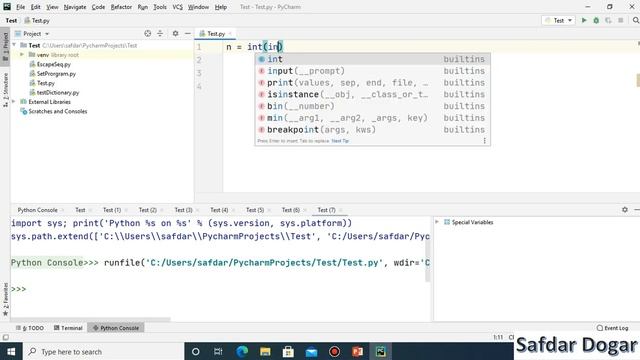The height and width of the screenshot is (360, 640).
Task: Click the Windows taskbar search box
Action: (x=103, y=351)
